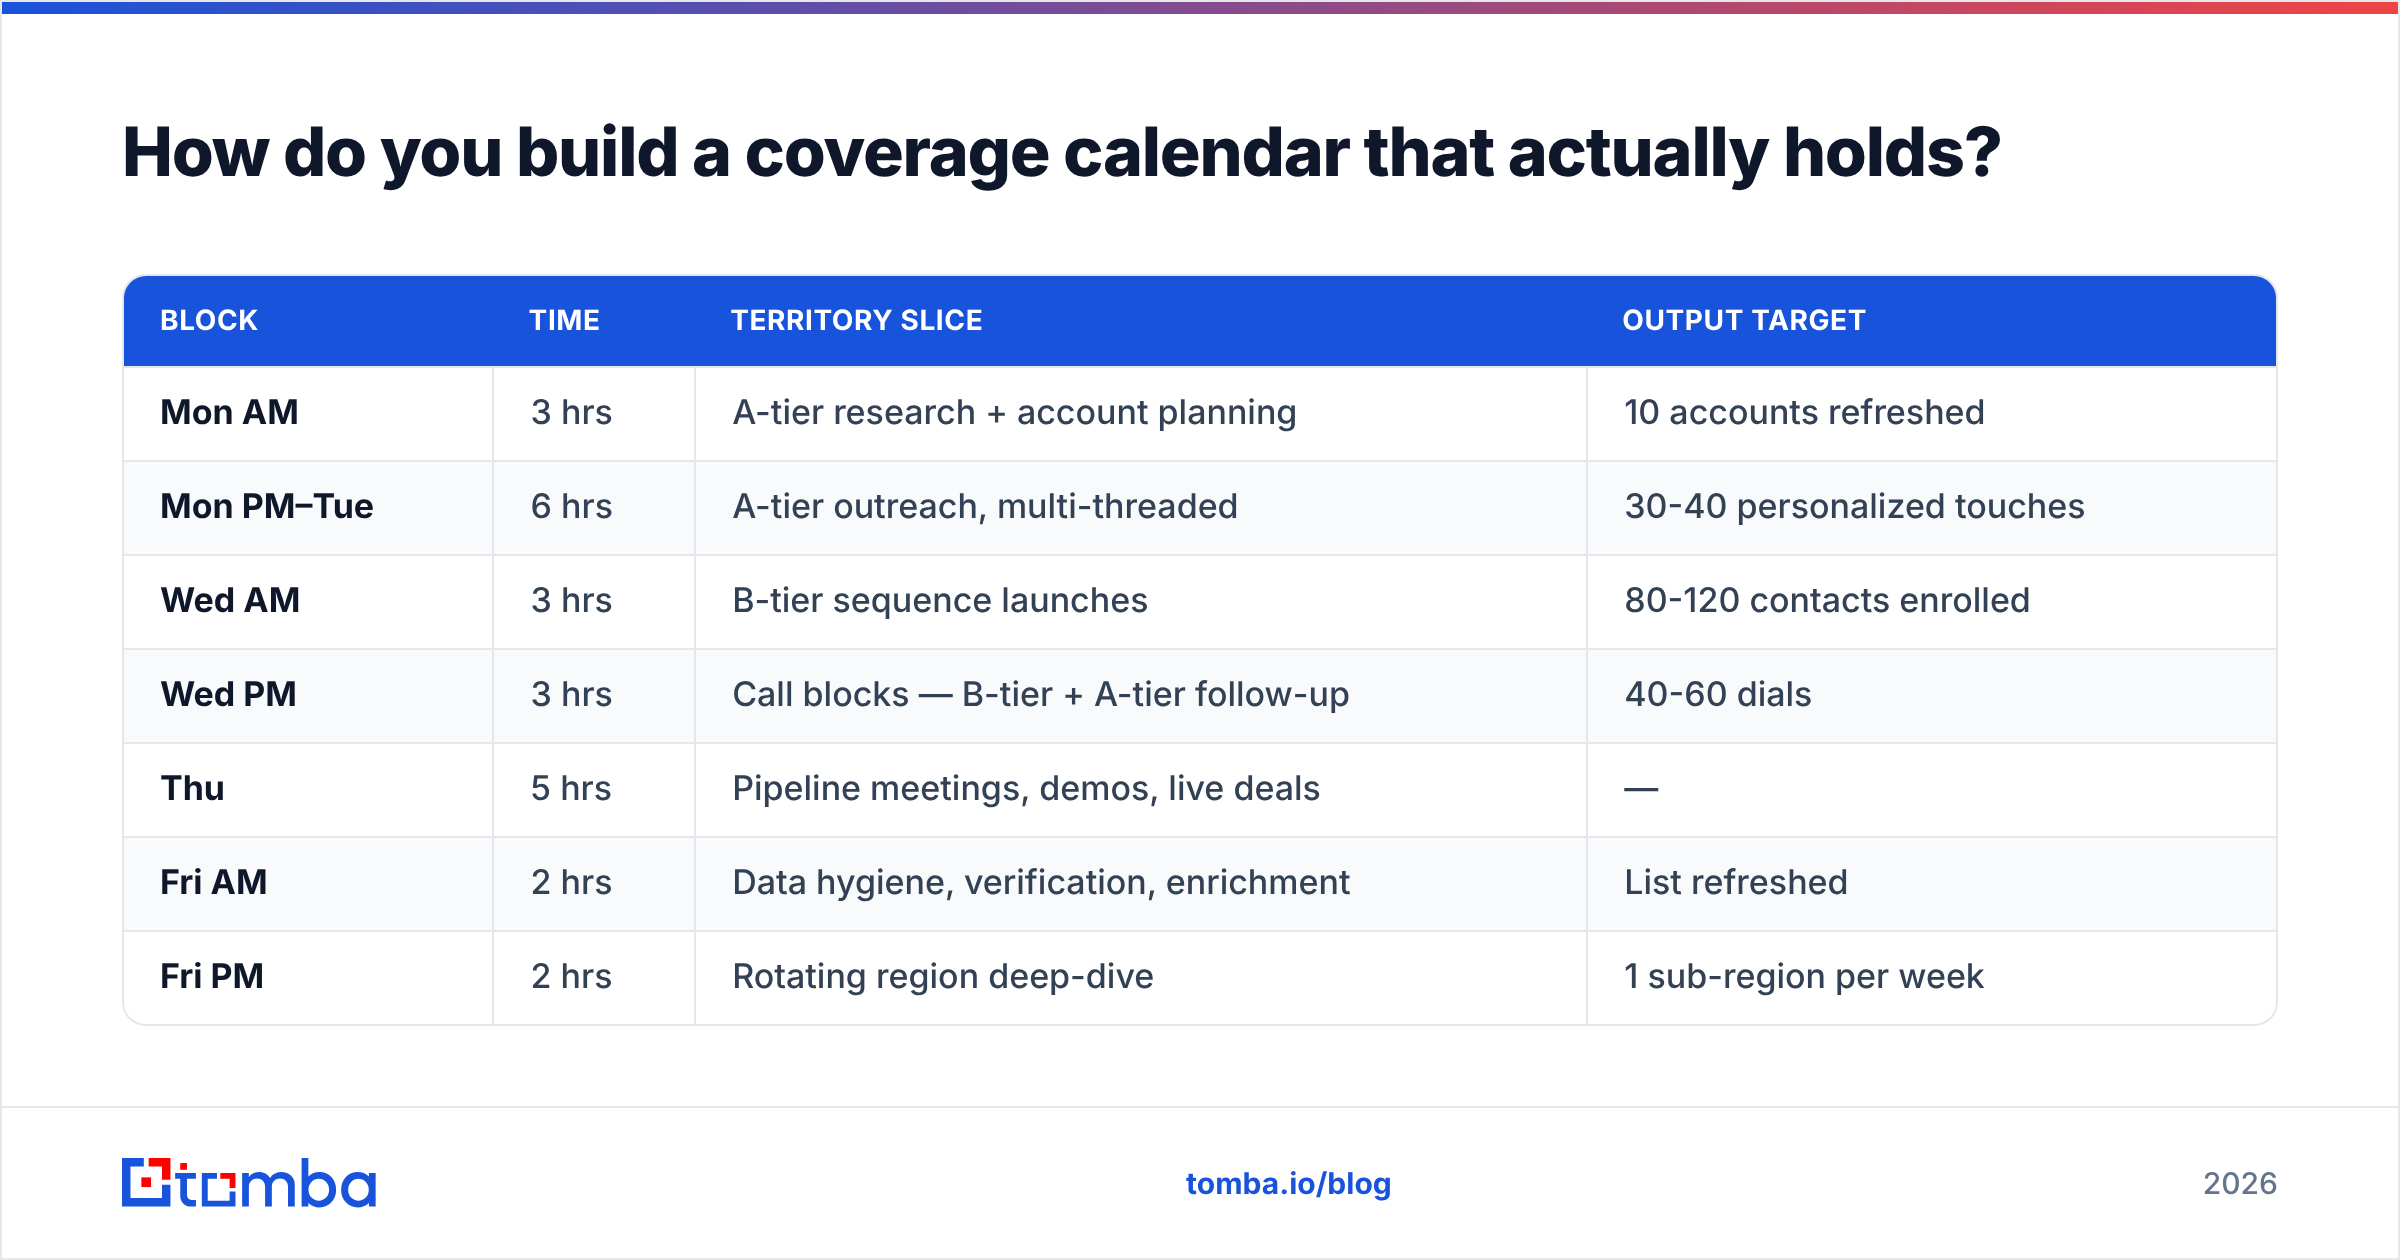The height and width of the screenshot is (1260, 2400).
Task: Click 'Call blocks — B-tier + A-tier follow-up'
Action: click(1041, 694)
